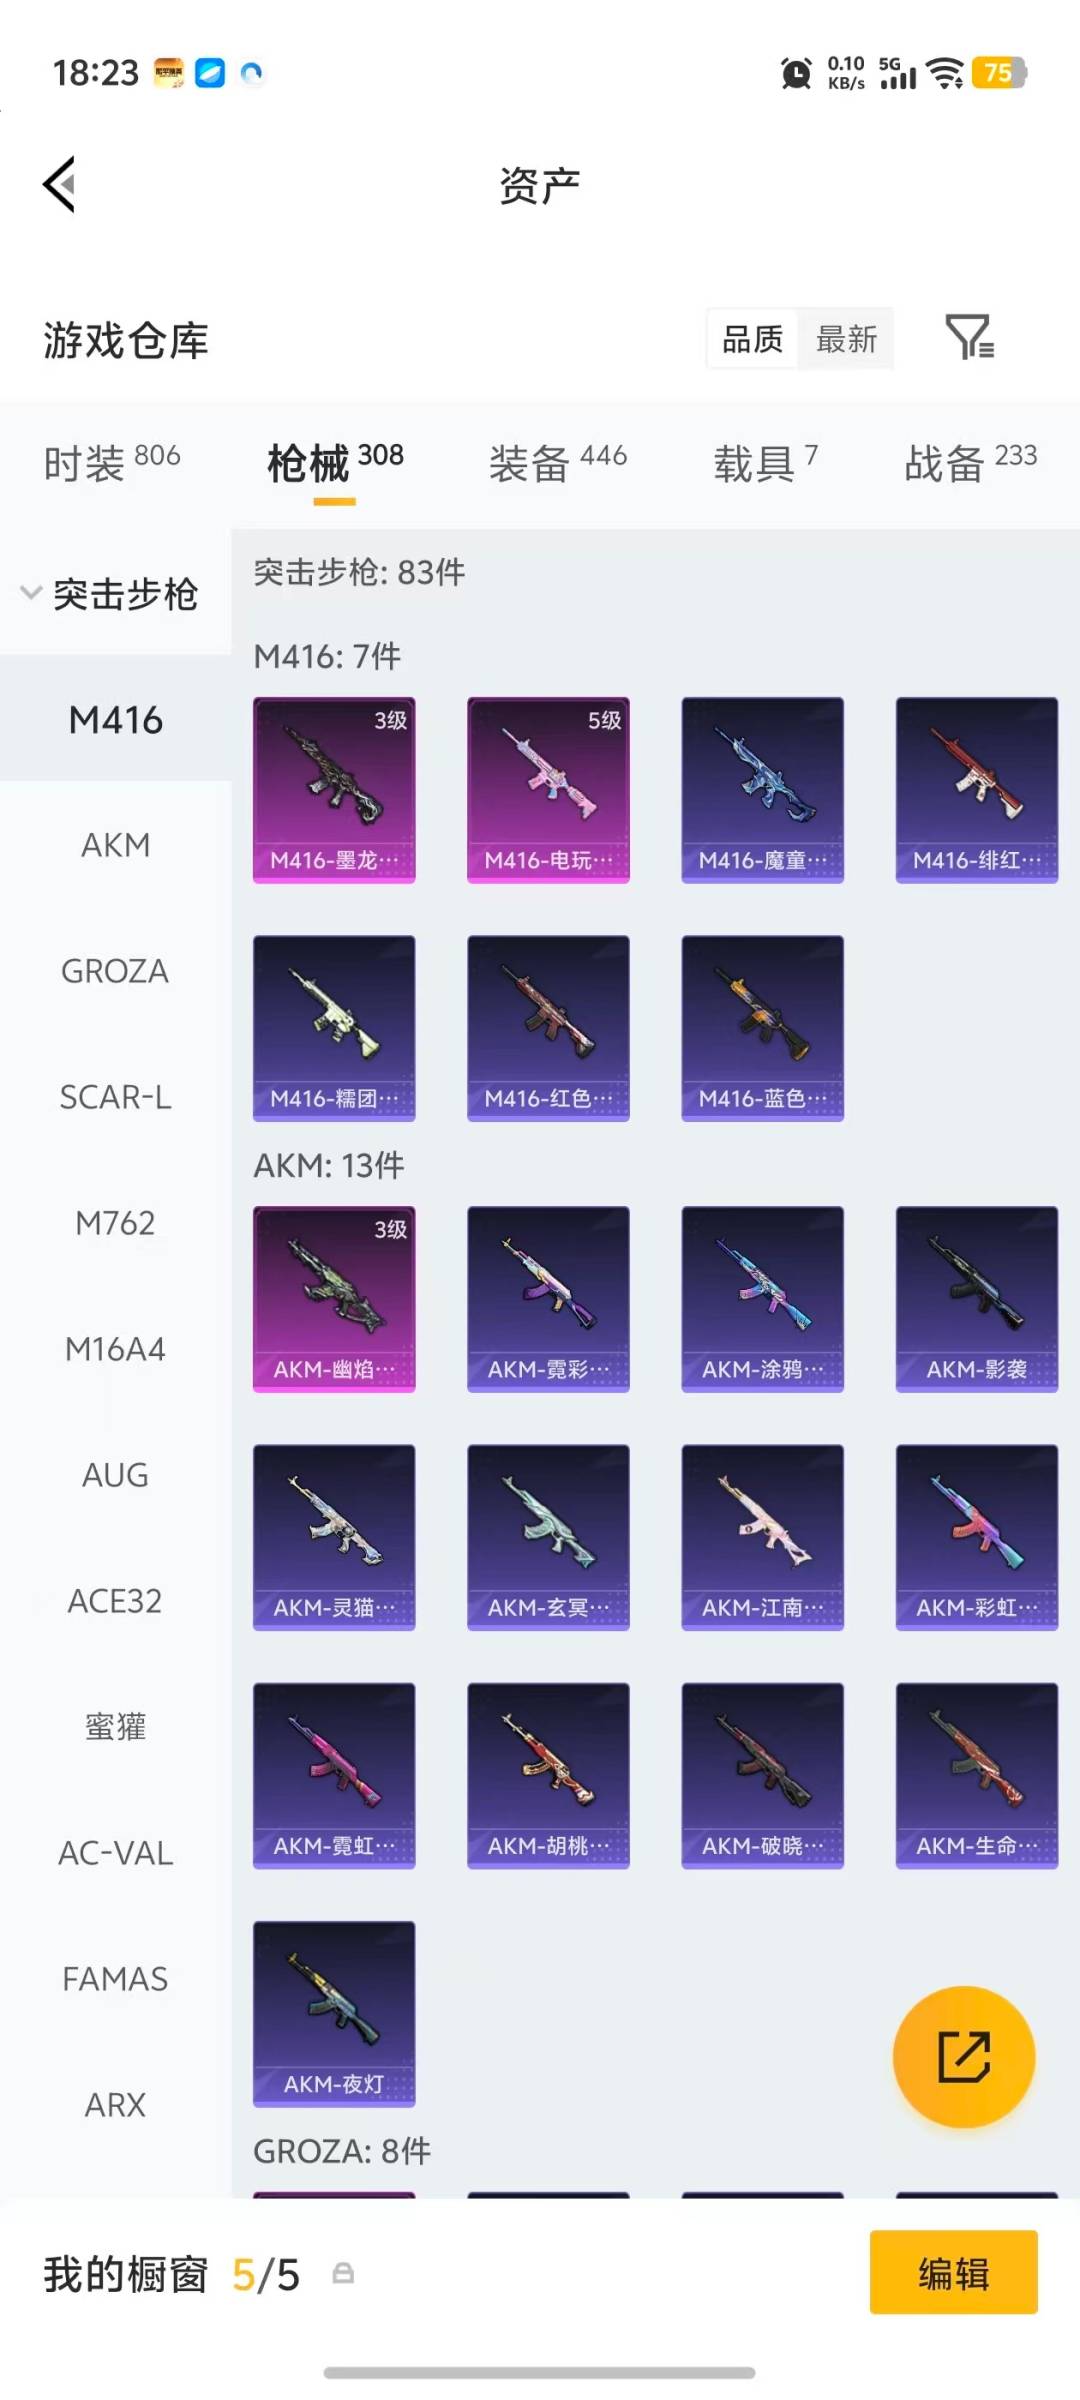Switch sorting to 最新
Screen dimensions: 1080x2400
tap(846, 339)
